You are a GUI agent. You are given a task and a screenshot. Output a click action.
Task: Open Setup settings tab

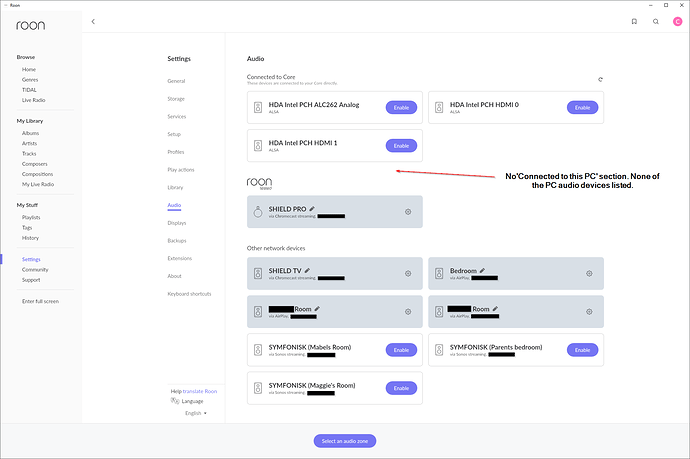pyautogui.click(x=174, y=134)
